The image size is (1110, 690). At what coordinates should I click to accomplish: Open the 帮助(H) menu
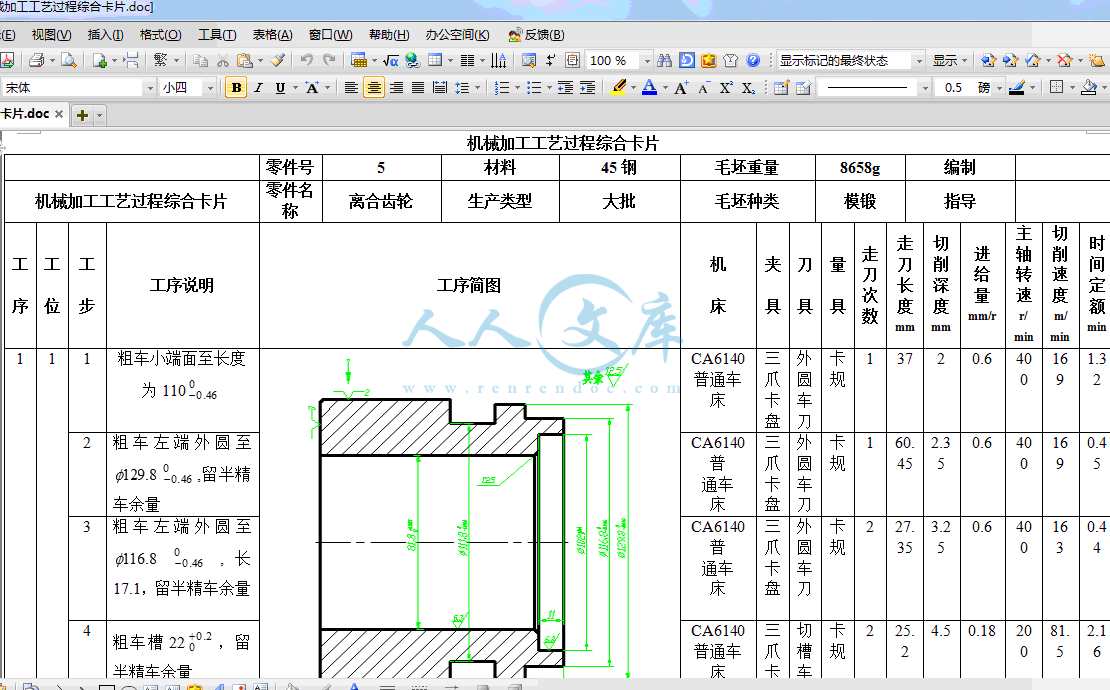point(389,35)
